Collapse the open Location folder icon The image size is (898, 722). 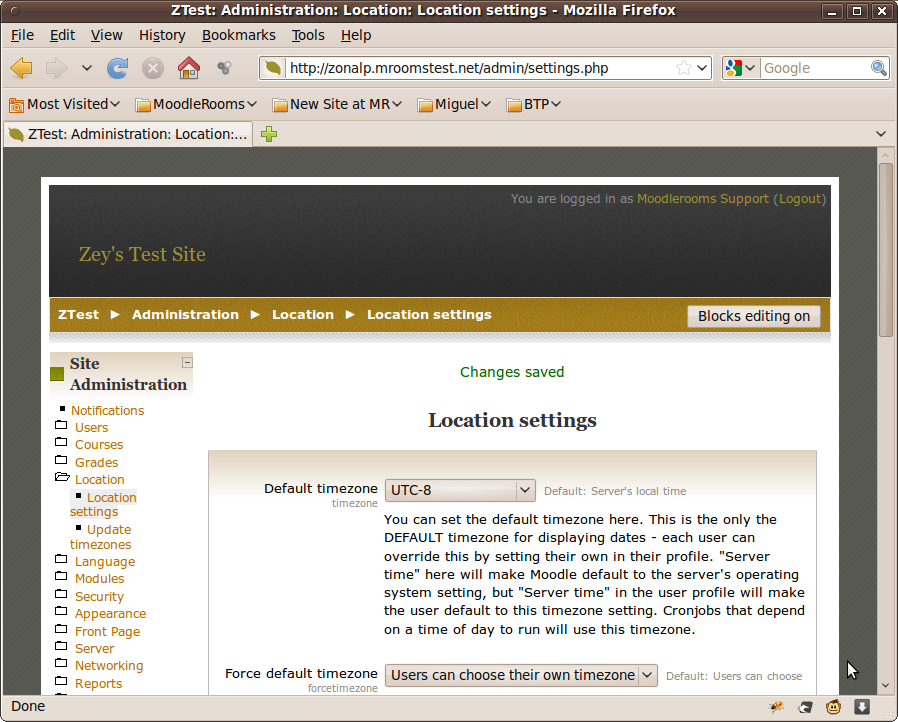pos(62,477)
